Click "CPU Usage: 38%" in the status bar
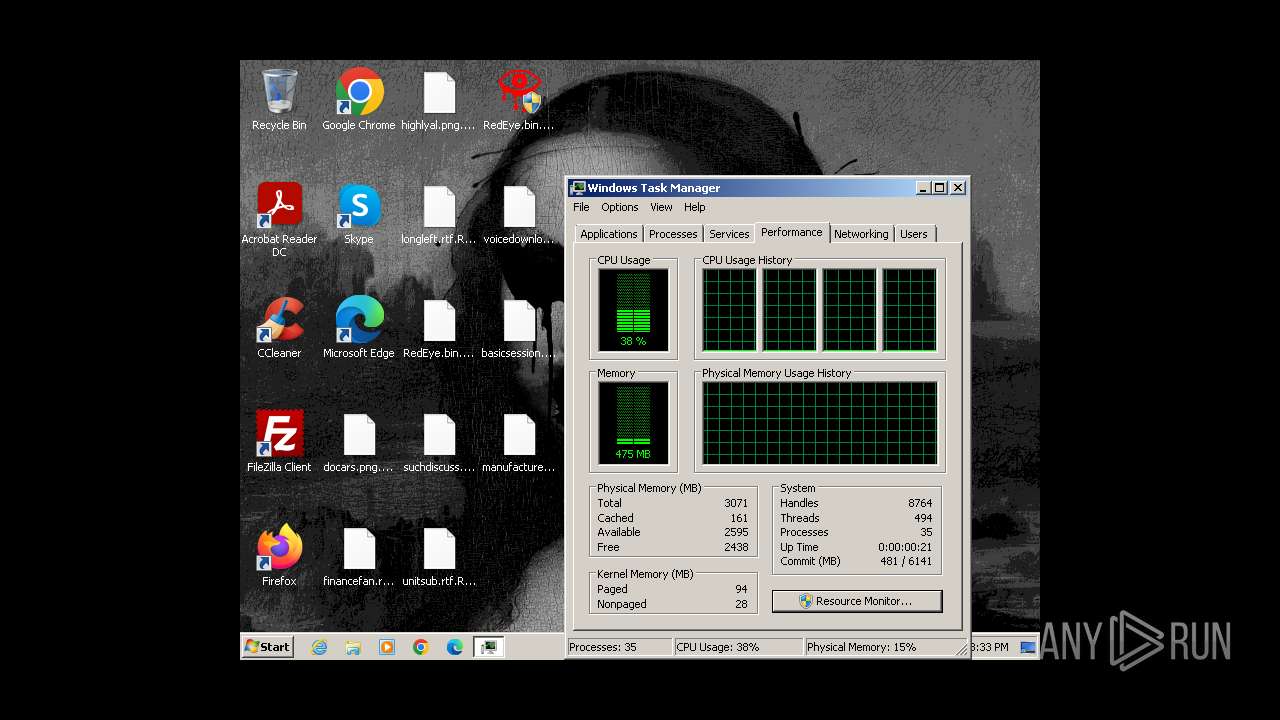This screenshot has width=1280, height=720. point(718,647)
